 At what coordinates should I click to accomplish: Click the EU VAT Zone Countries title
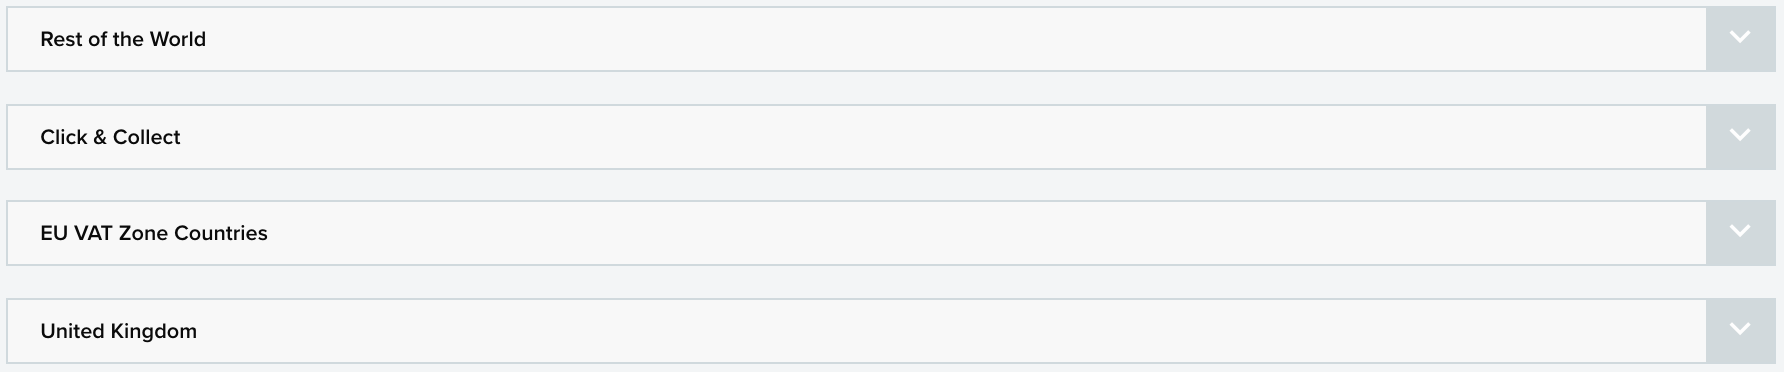(x=154, y=233)
